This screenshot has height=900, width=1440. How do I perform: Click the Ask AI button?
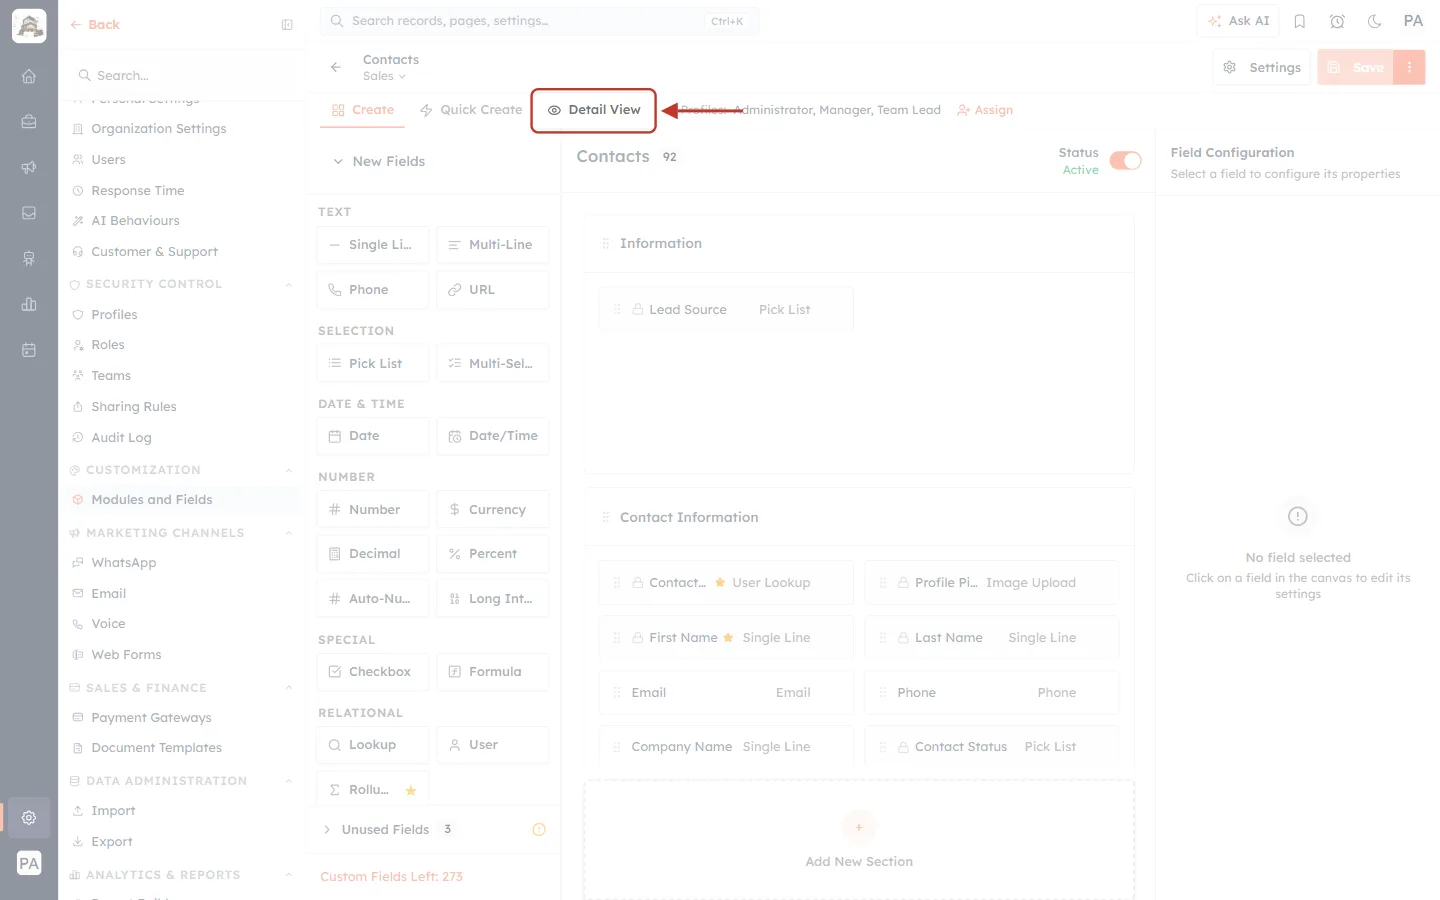[x=1238, y=21]
